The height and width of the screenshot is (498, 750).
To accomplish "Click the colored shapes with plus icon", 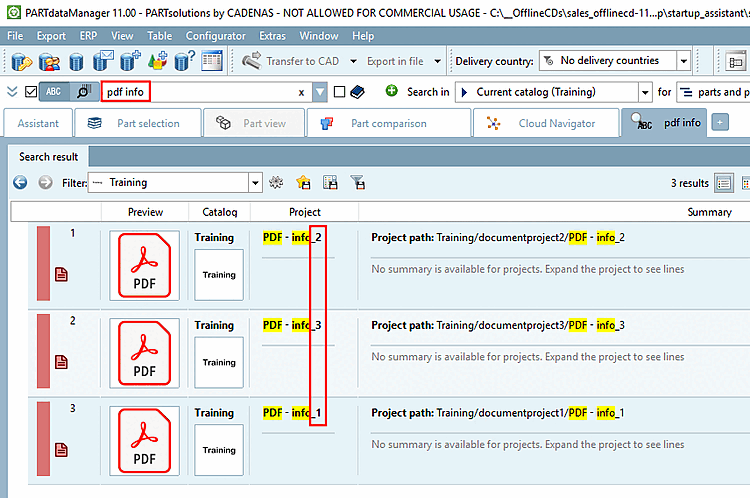I will coord(157,61).
